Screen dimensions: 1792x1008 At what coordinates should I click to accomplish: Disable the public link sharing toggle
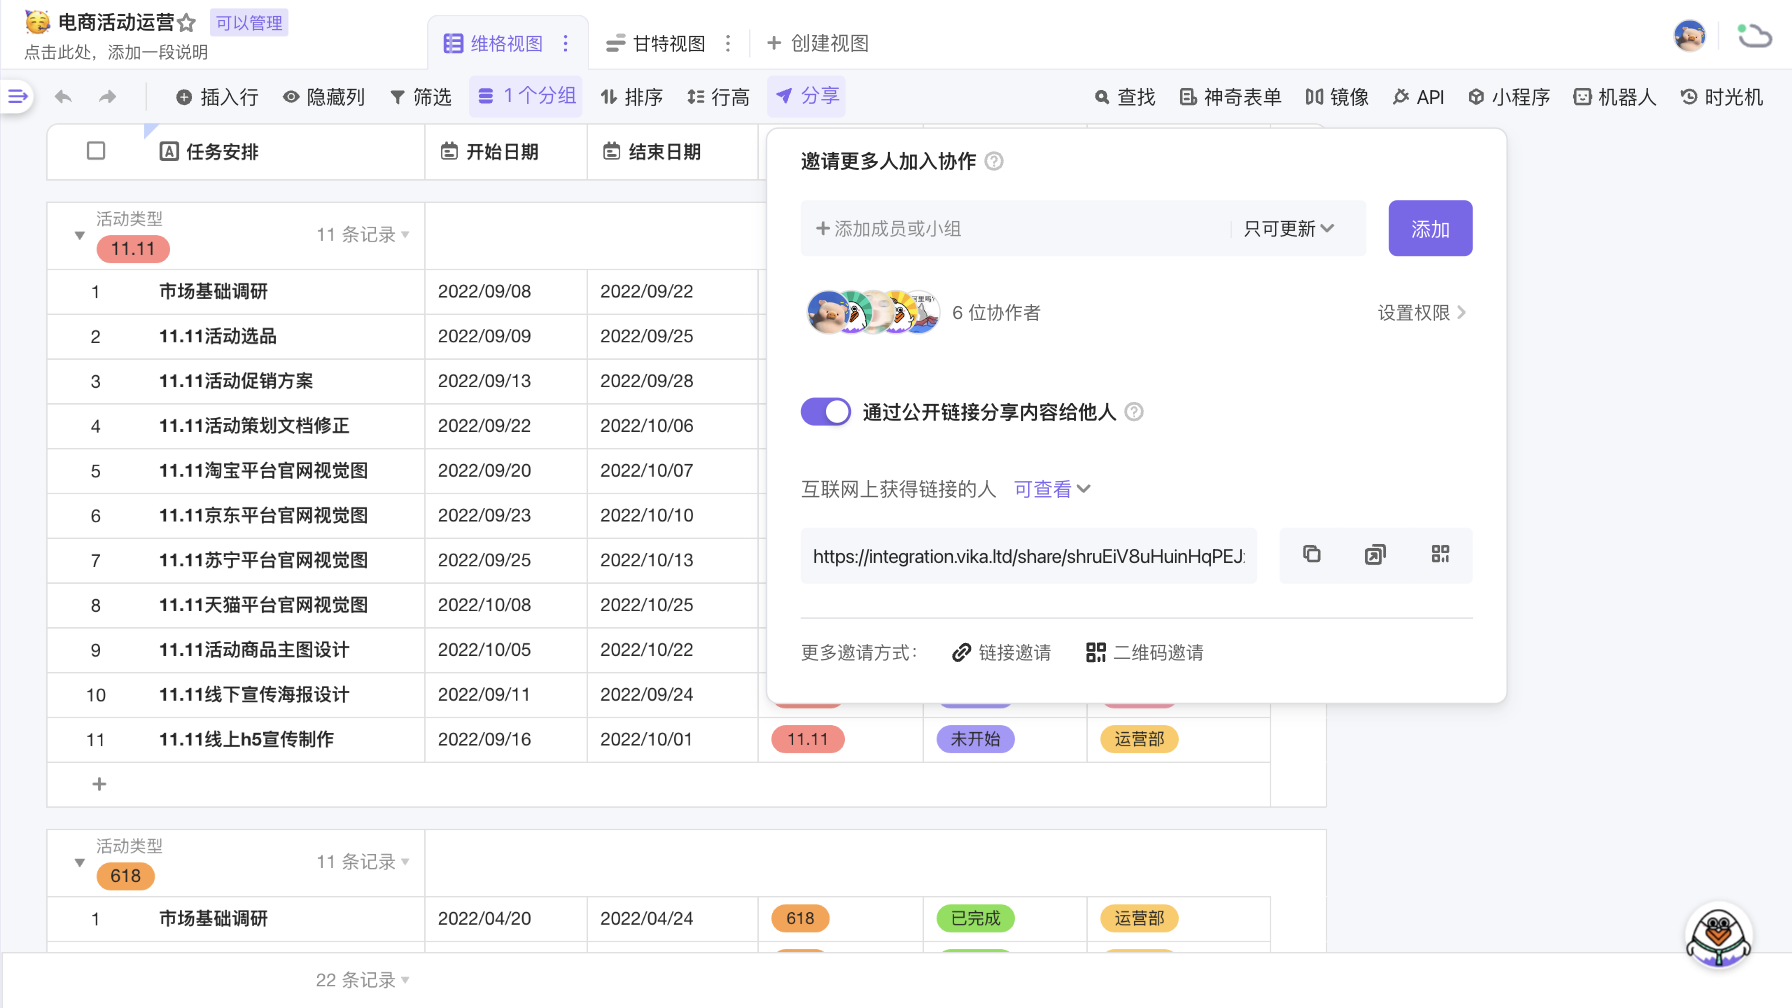826,412
